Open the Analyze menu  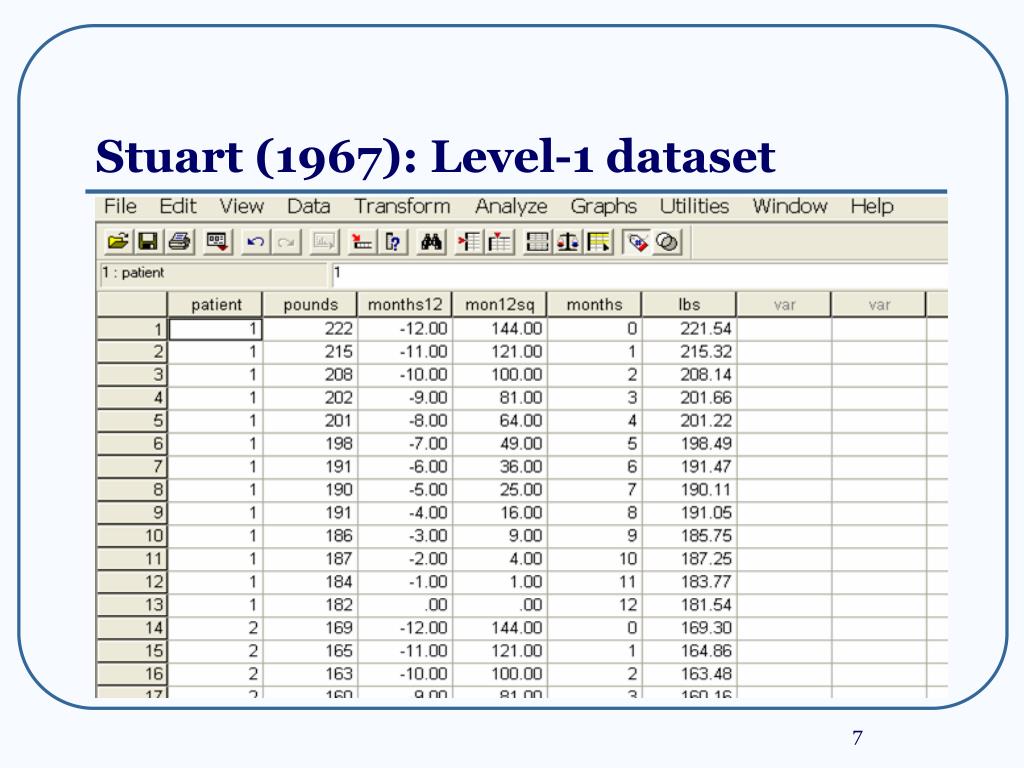(511, 206)
